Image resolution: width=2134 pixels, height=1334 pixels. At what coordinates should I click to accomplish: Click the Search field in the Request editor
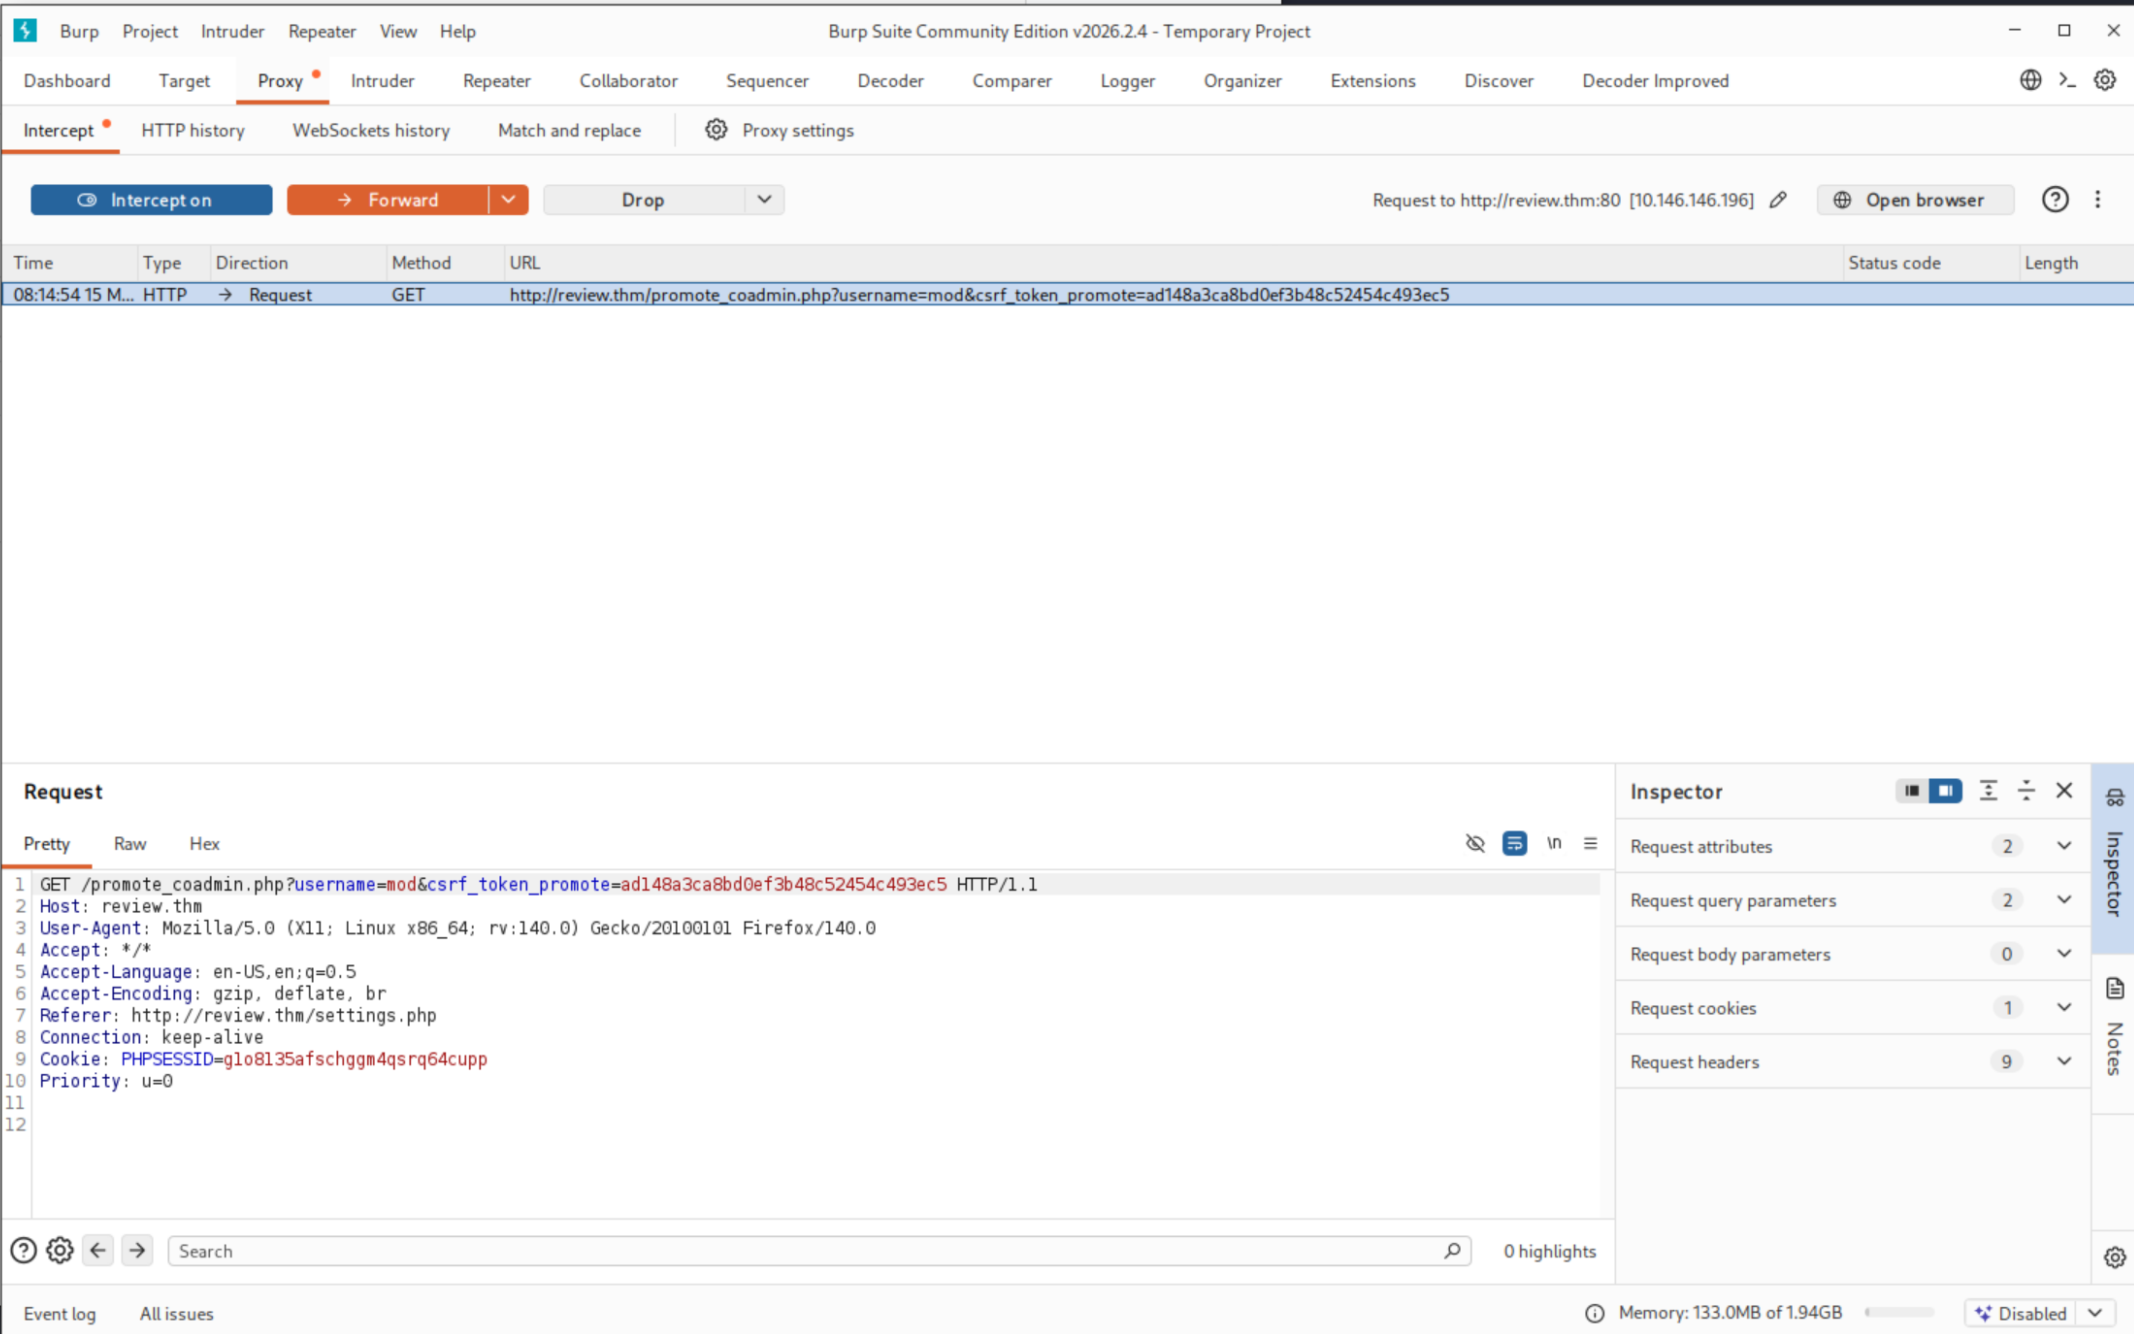click(818, 1250)
